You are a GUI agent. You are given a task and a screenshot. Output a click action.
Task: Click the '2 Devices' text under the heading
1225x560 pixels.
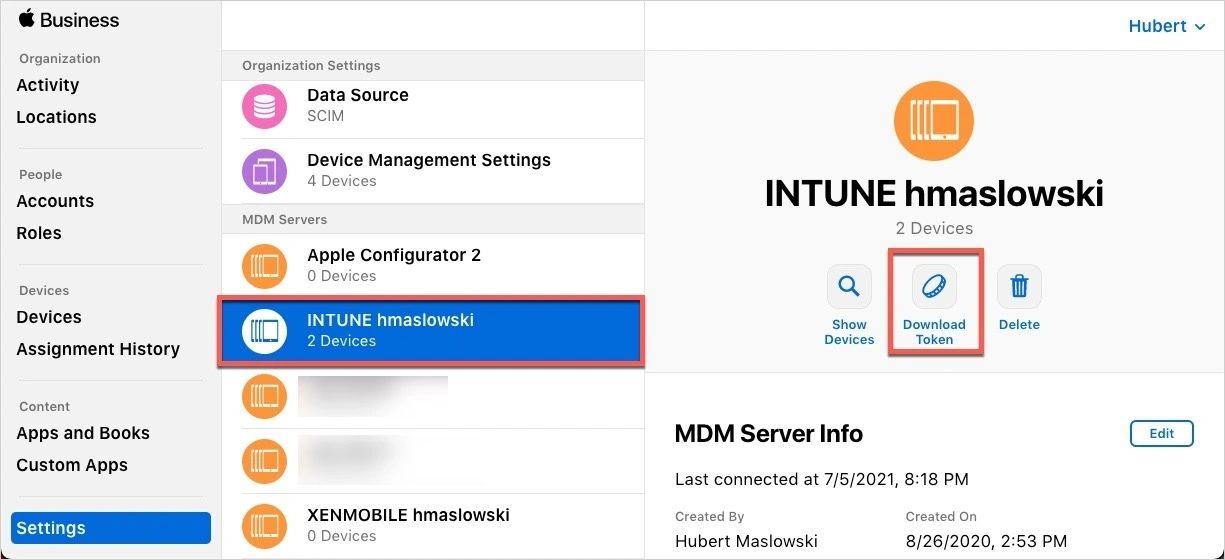point(934,228)
